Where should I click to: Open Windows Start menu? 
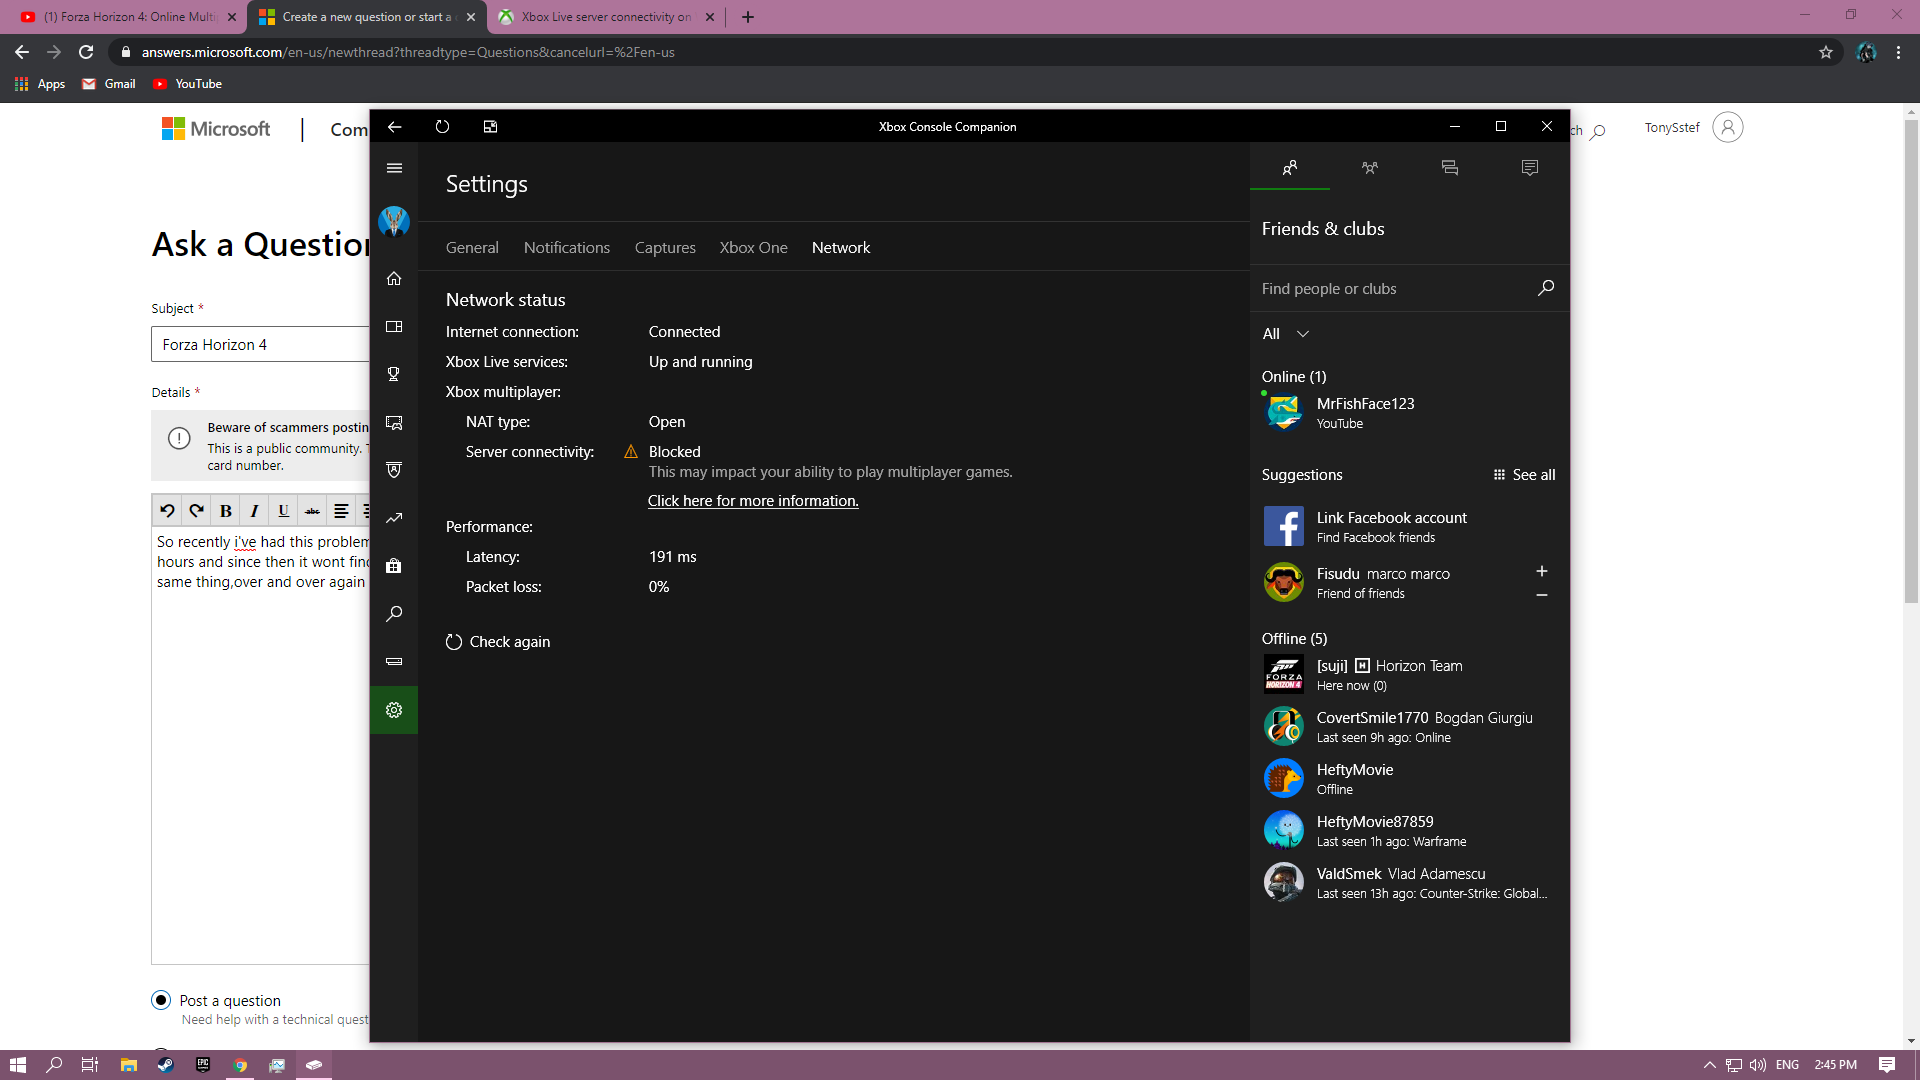click(18, 1065)
